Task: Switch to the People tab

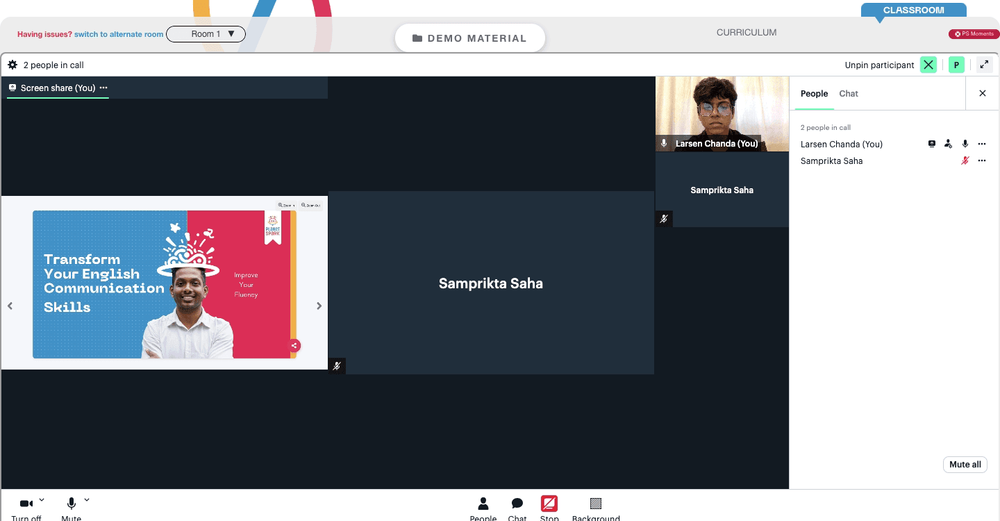Action: tap(814, 94)
